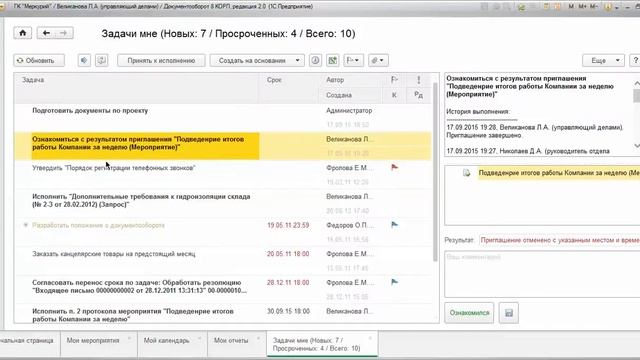Click the blue flag in Согласовать перенос срока row
The image size is (640, 360).
(394, 282)
